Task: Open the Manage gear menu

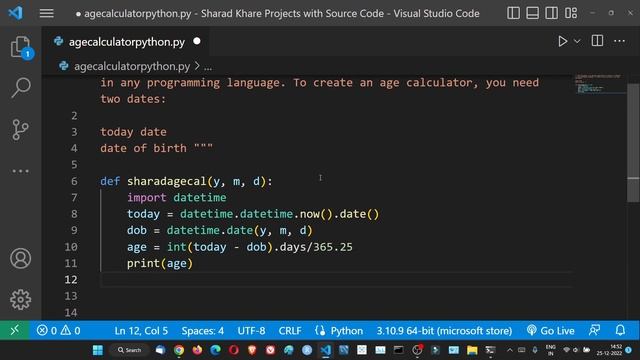Action: coord(20,300)
